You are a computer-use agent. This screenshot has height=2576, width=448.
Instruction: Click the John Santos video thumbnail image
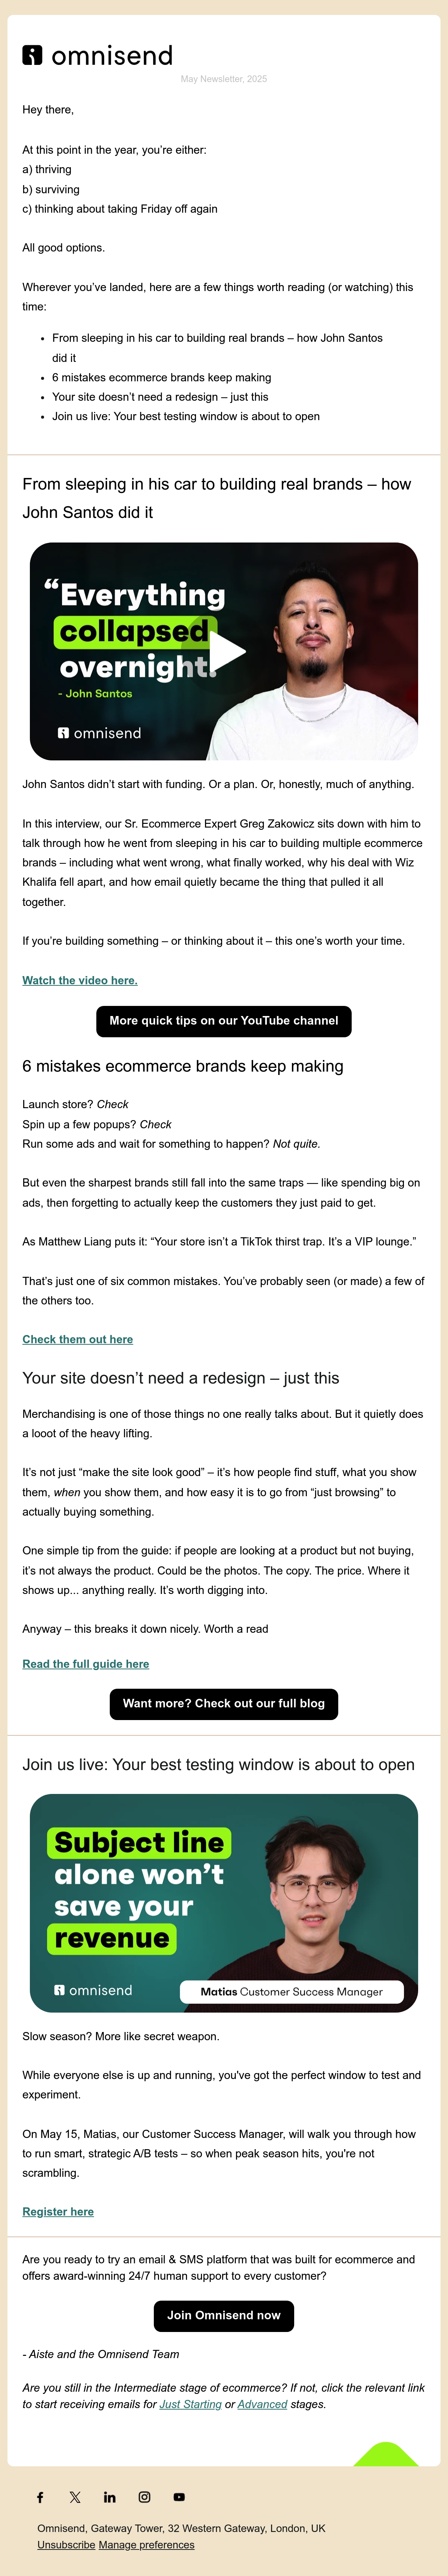(224, 651)
